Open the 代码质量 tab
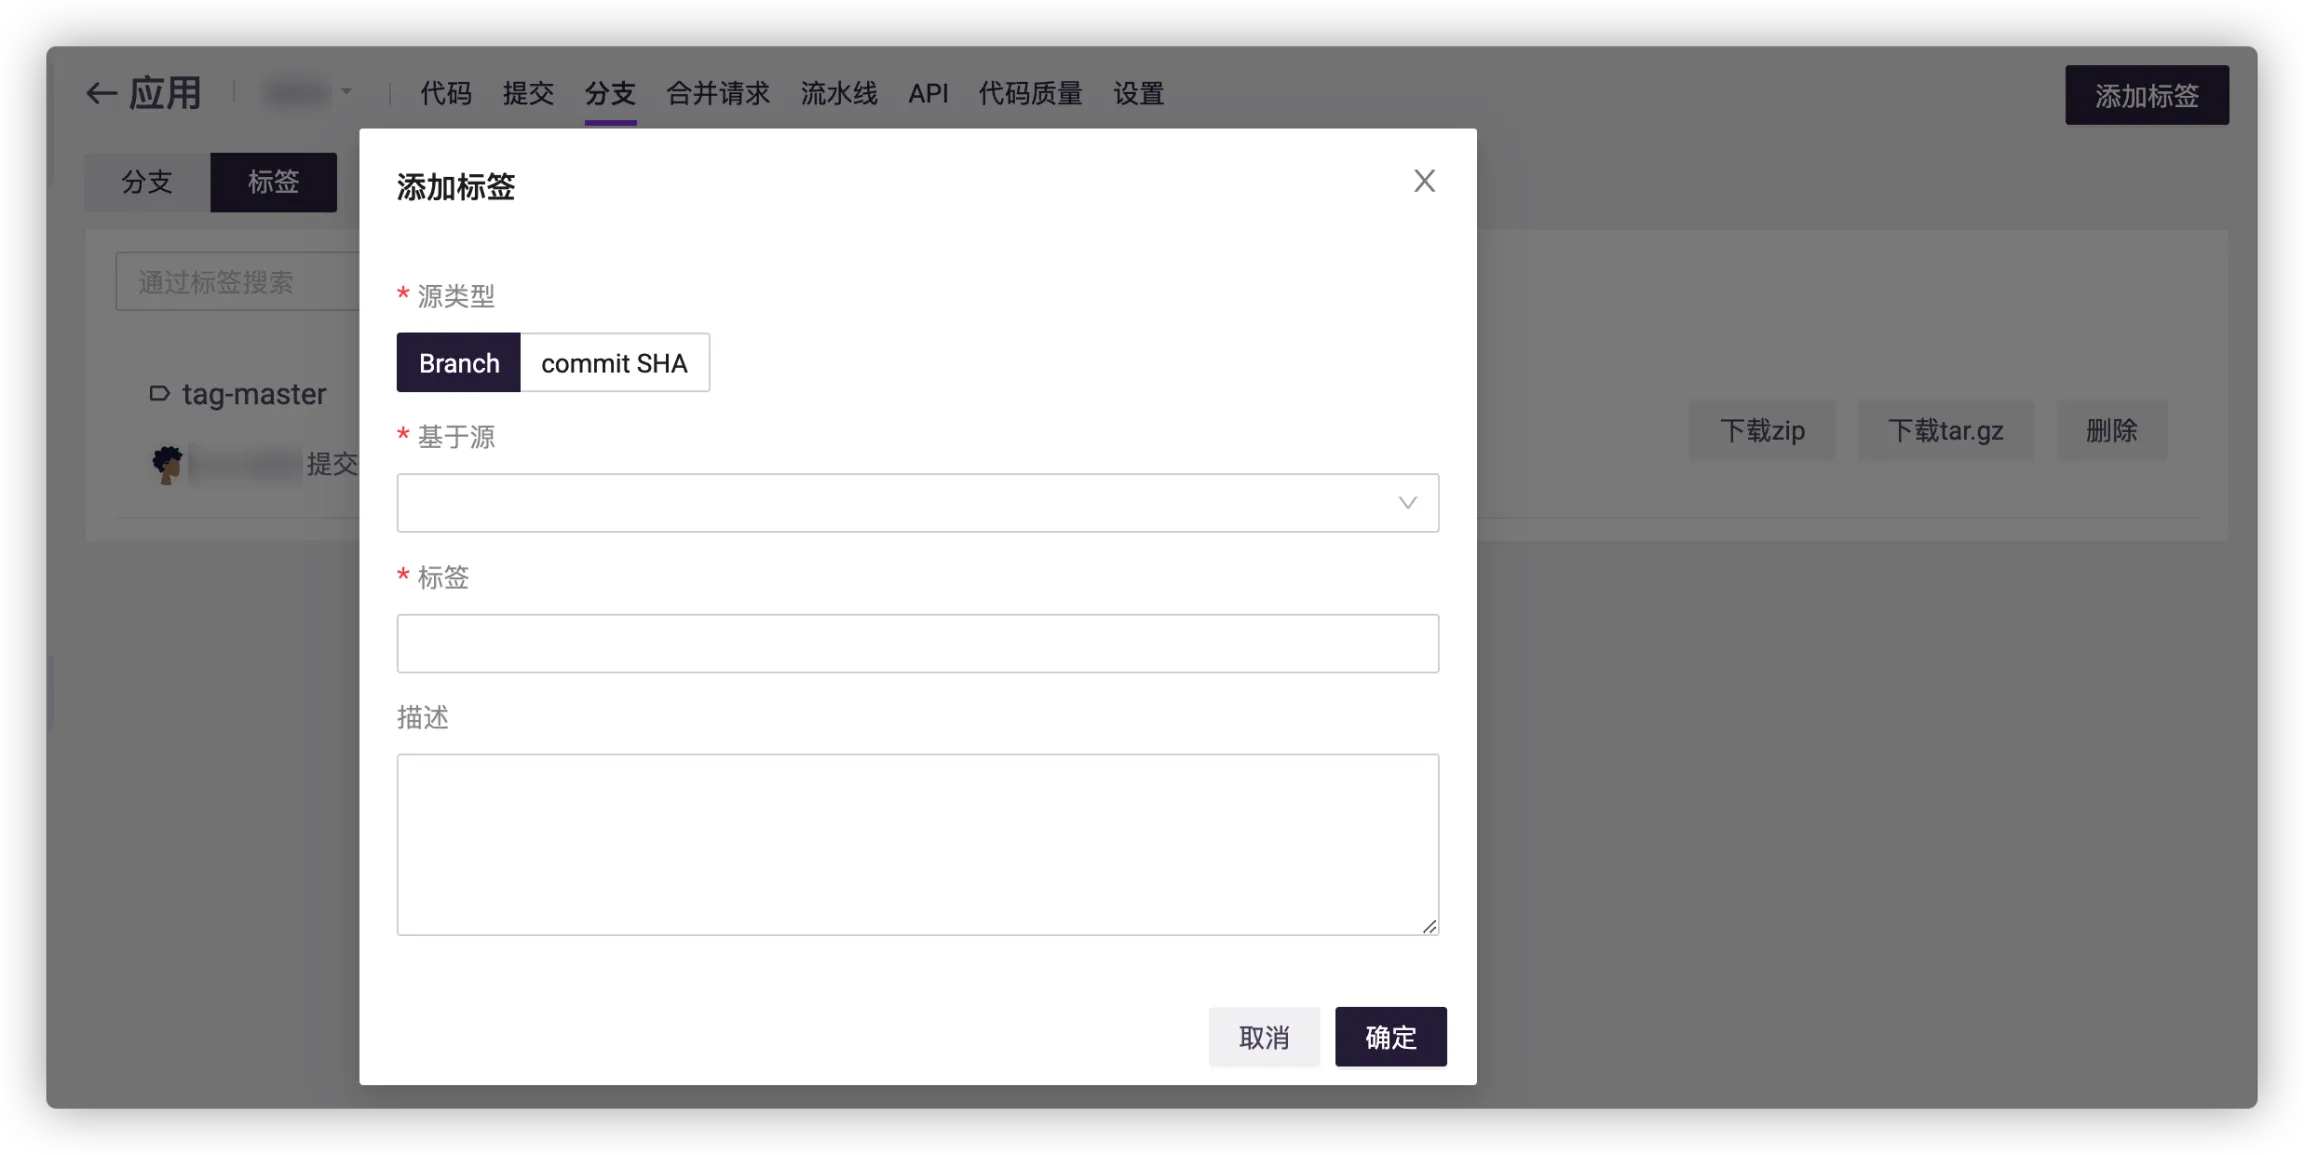This screenshot has height=1155, width=2304. pyautogui.click(x=1030, y=94)
